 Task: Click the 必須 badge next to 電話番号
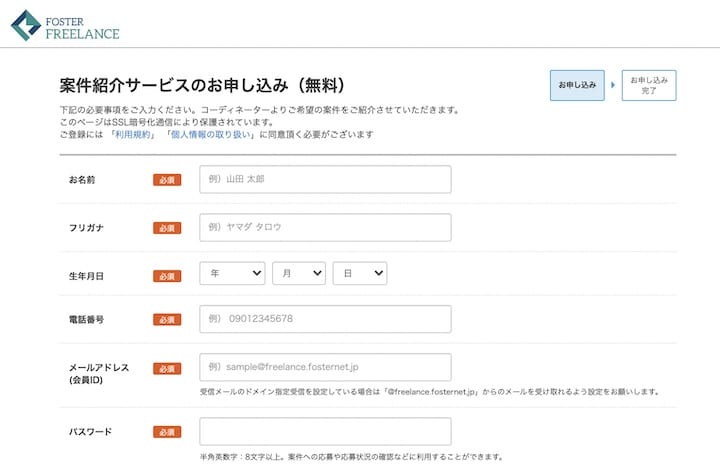click(167, 320)
